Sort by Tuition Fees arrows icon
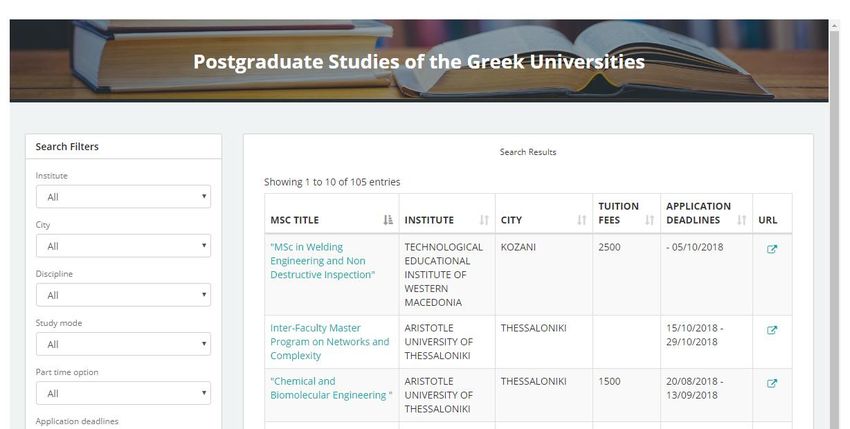The width and height of the screenshot is (850, 429). (649, 220)
